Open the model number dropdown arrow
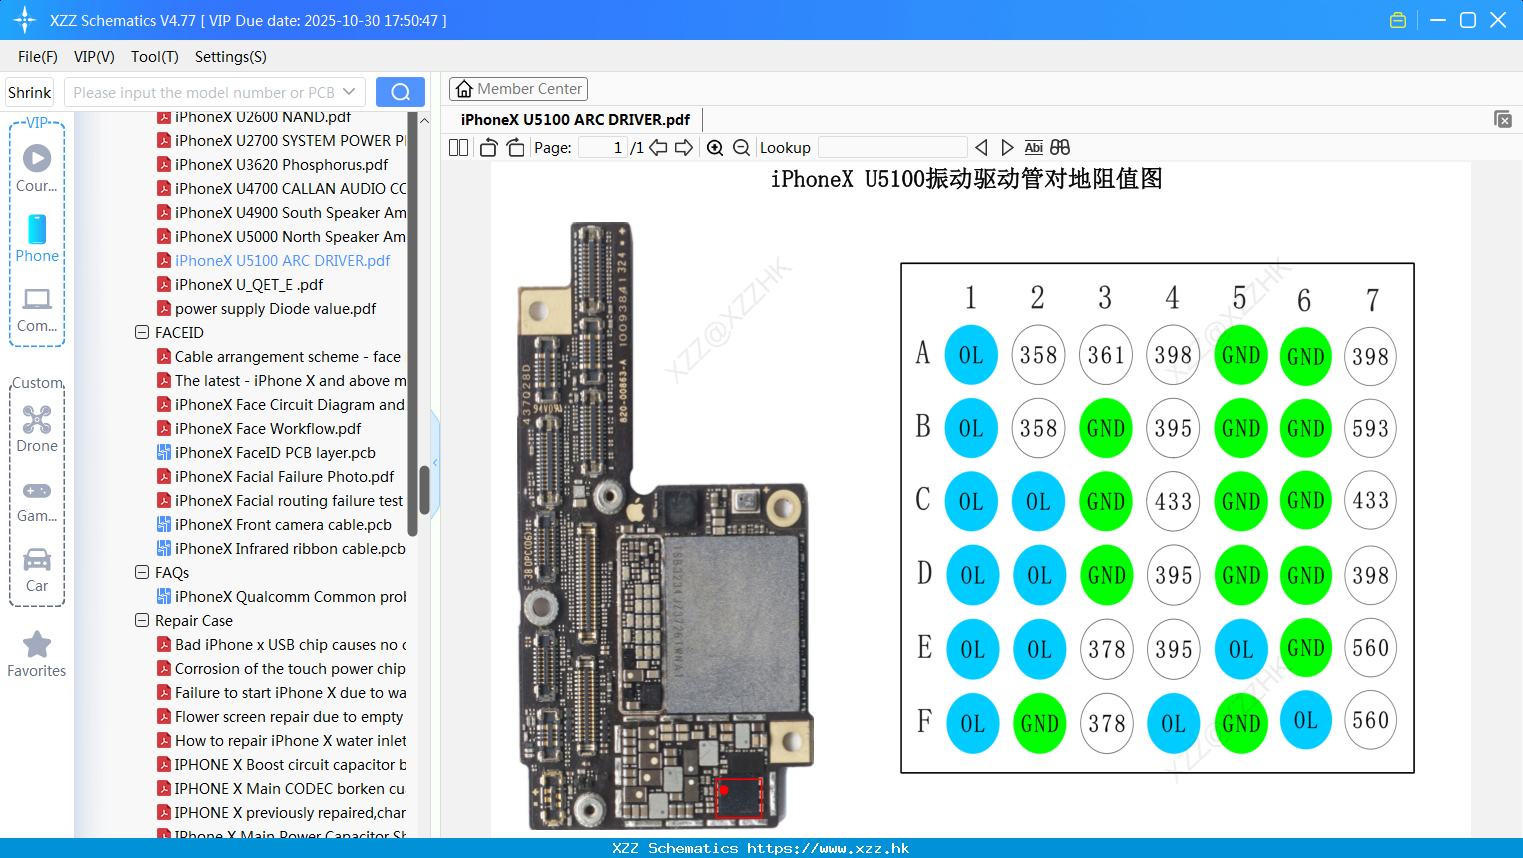Screen dimensions: 1523x858 tap(349, 92)
